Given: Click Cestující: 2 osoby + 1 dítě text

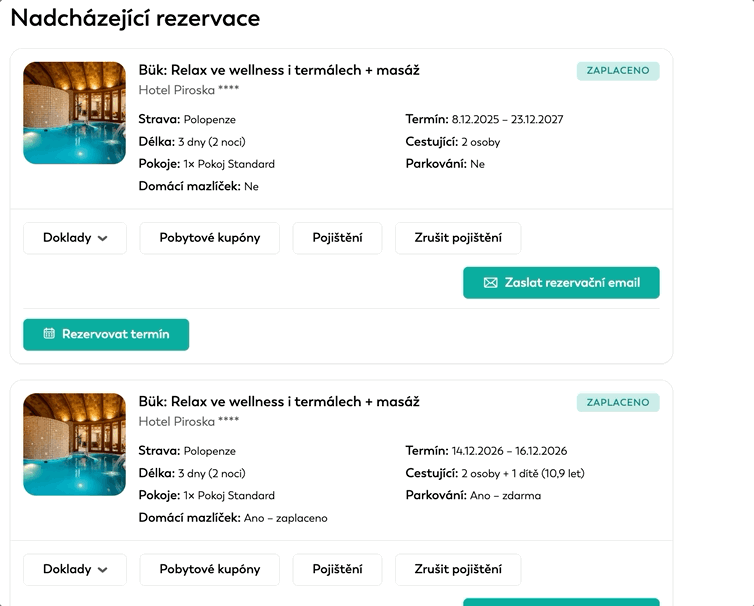Looking at the screenshot, I should pyautogui.click(x=495, y=473).
